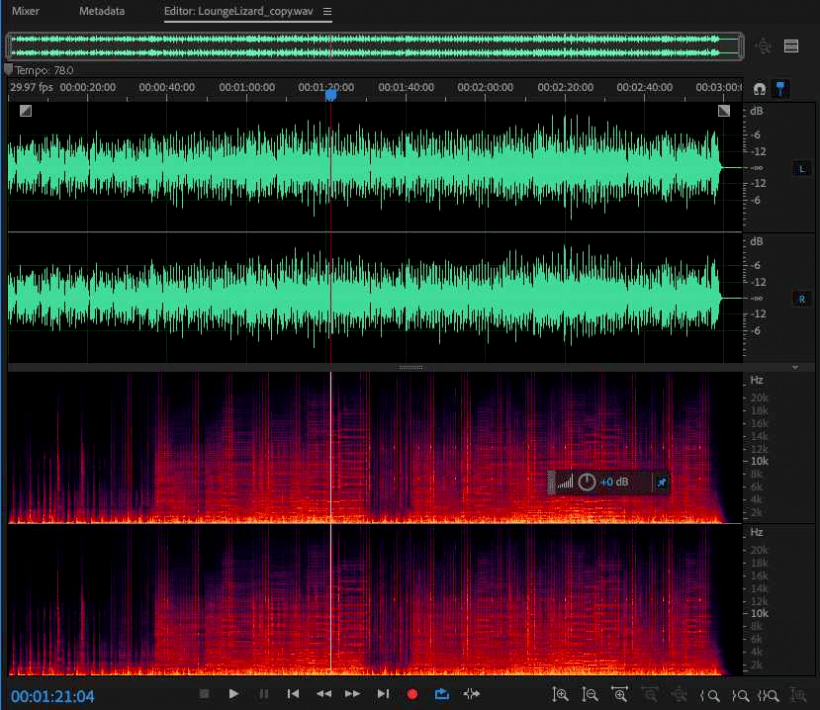Image resolution: width=820 pixels, height=710 pixels.
Task: Open the Metadata tab
Action: [101, 11]
